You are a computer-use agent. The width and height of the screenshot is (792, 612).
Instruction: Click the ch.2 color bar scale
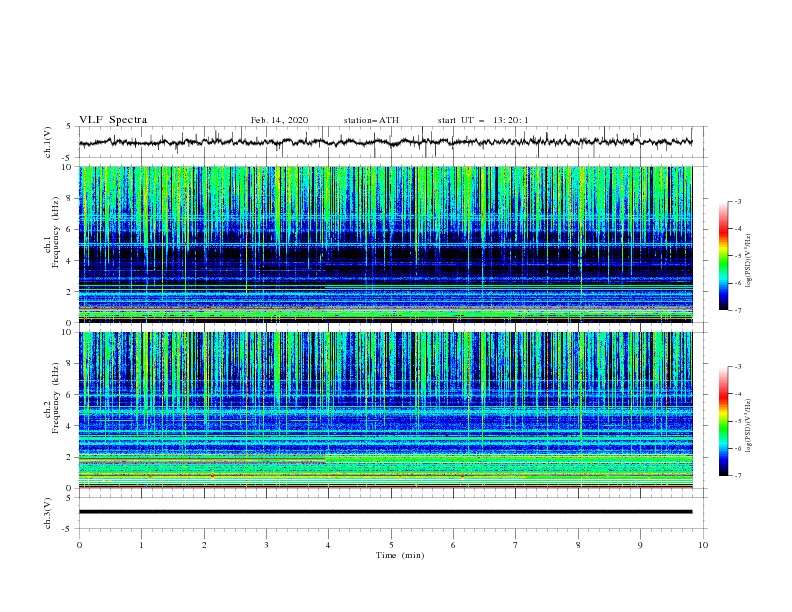click(x=723, y=421)
